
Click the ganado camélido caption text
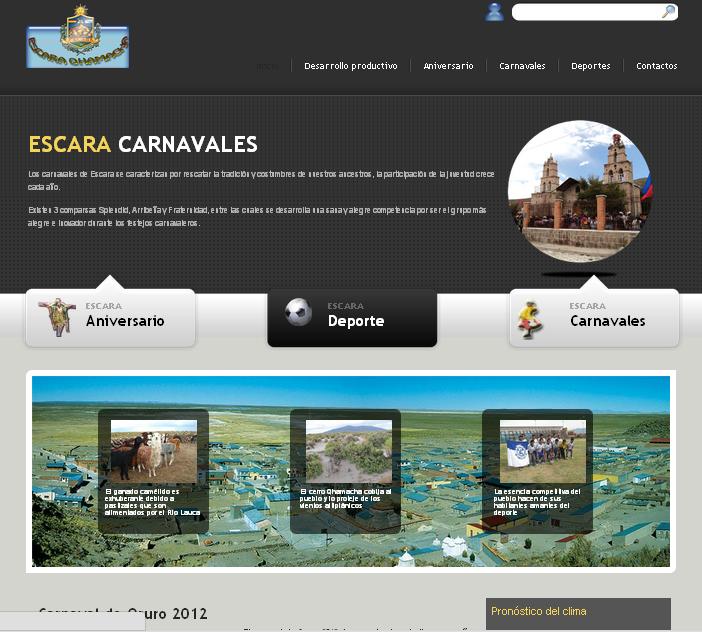[152, 502]
